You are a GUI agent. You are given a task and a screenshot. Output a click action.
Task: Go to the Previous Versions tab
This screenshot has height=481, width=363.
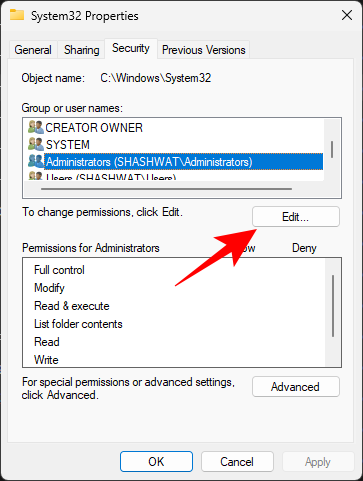click(204, 50)
